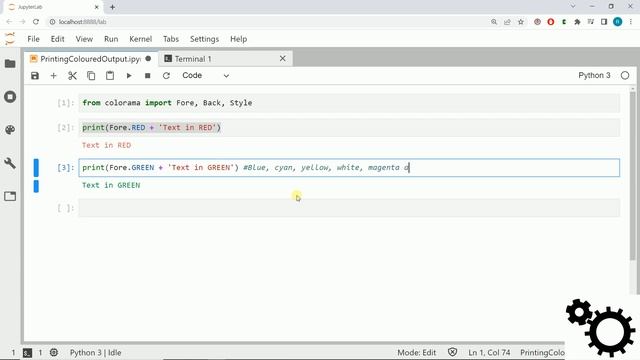Close the JupyterLab browser tab

coord(97,7)
